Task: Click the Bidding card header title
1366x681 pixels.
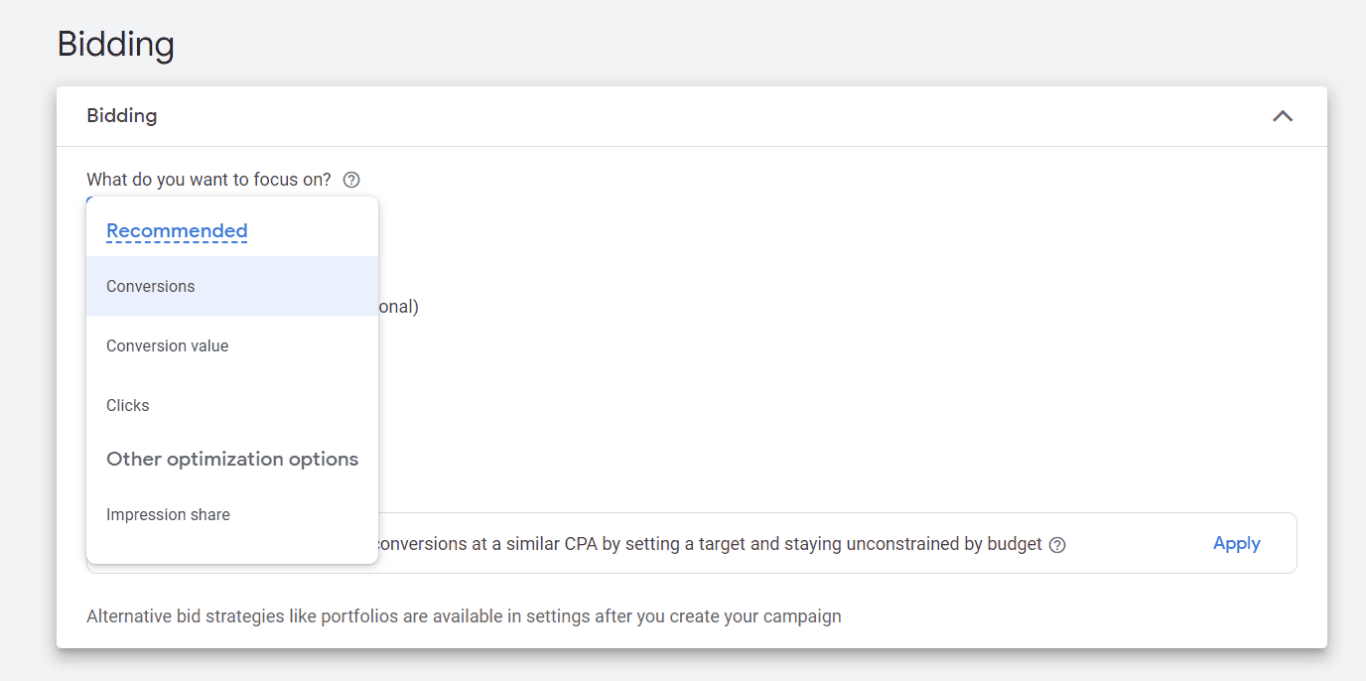Action: pyautogui.click(x=122, y=116)
